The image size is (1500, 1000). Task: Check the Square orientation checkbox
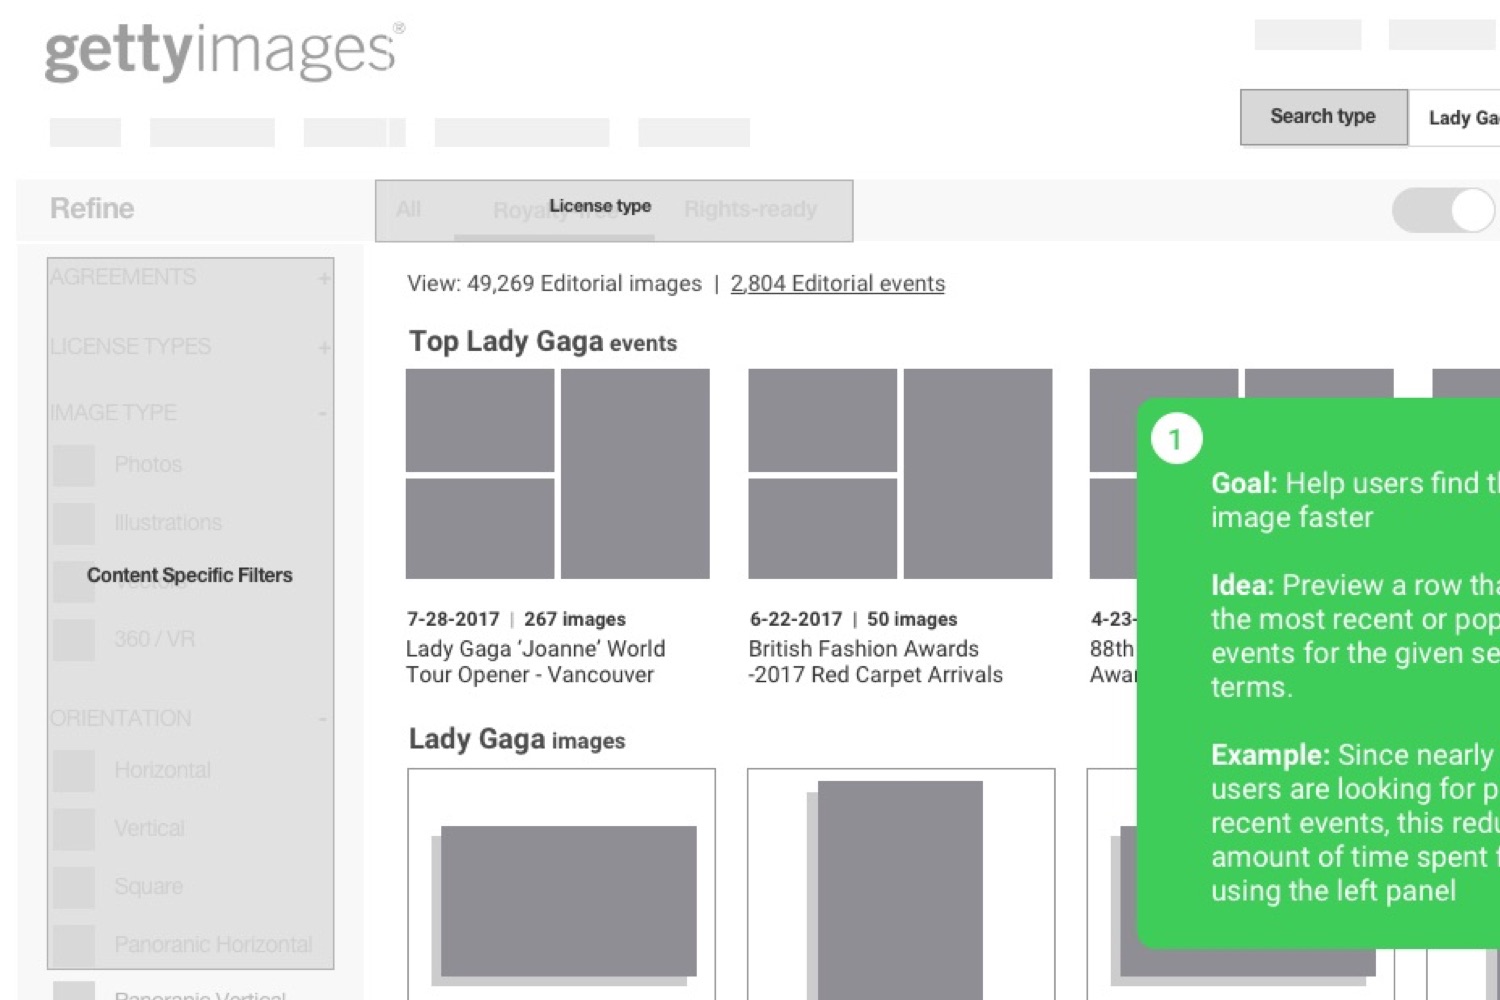(74, 887)
